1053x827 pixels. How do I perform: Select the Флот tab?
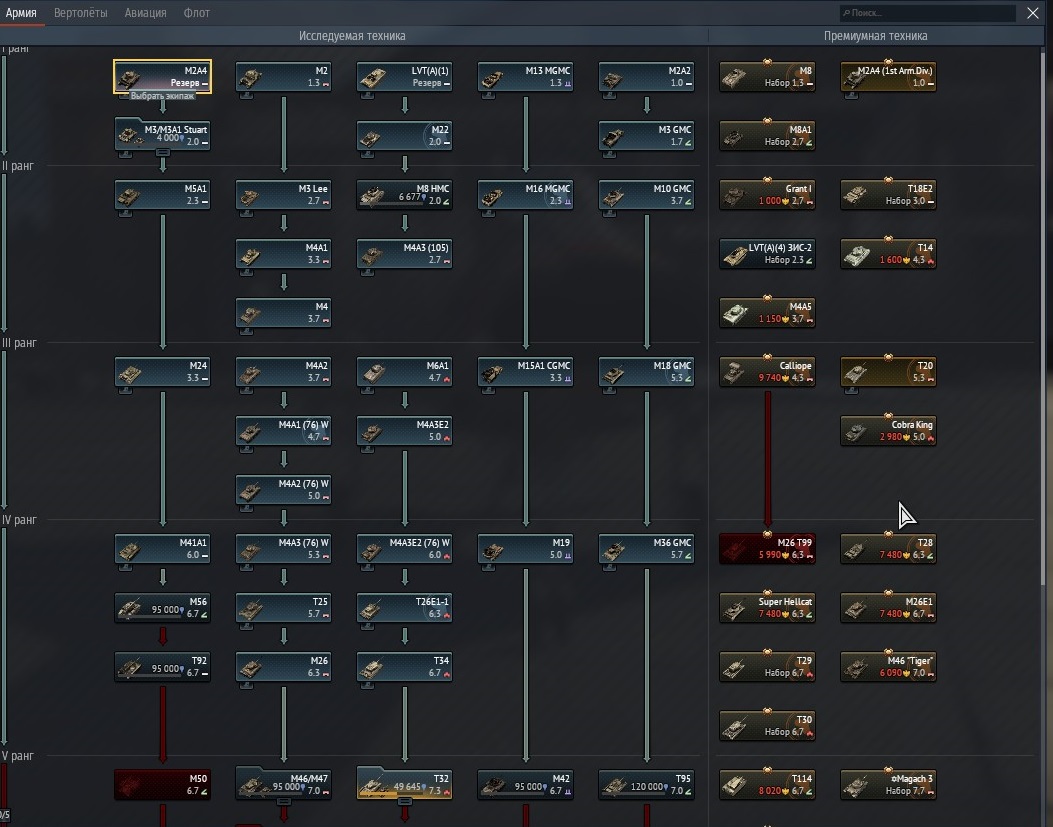[x=196, y=13]
